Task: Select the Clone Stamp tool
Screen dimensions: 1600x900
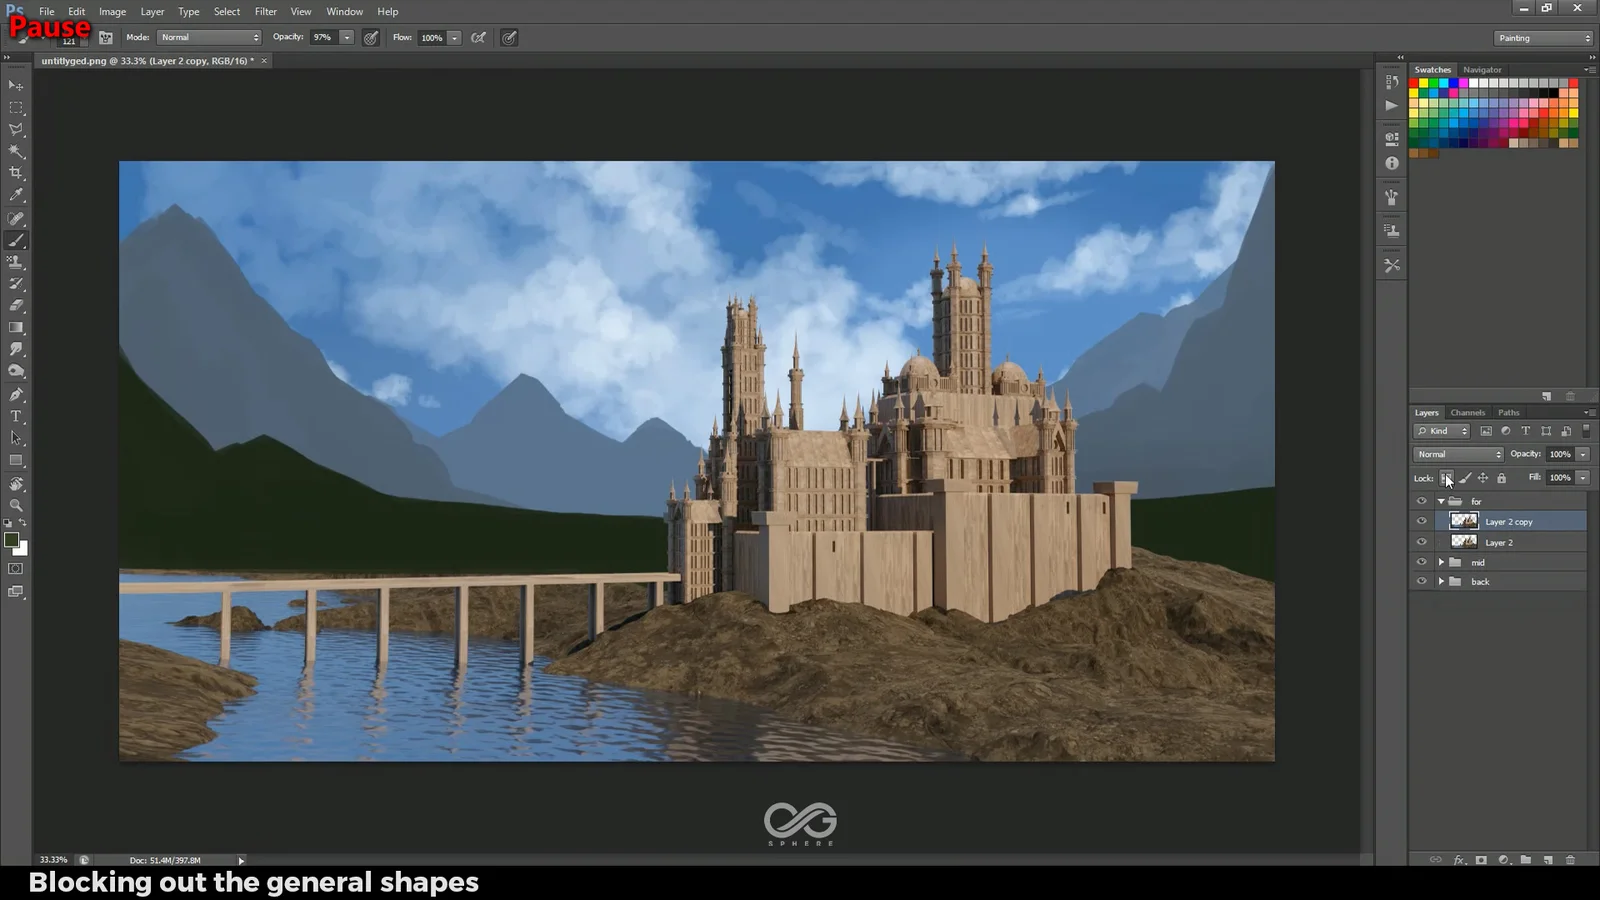Action: click(x=16, y=262)
